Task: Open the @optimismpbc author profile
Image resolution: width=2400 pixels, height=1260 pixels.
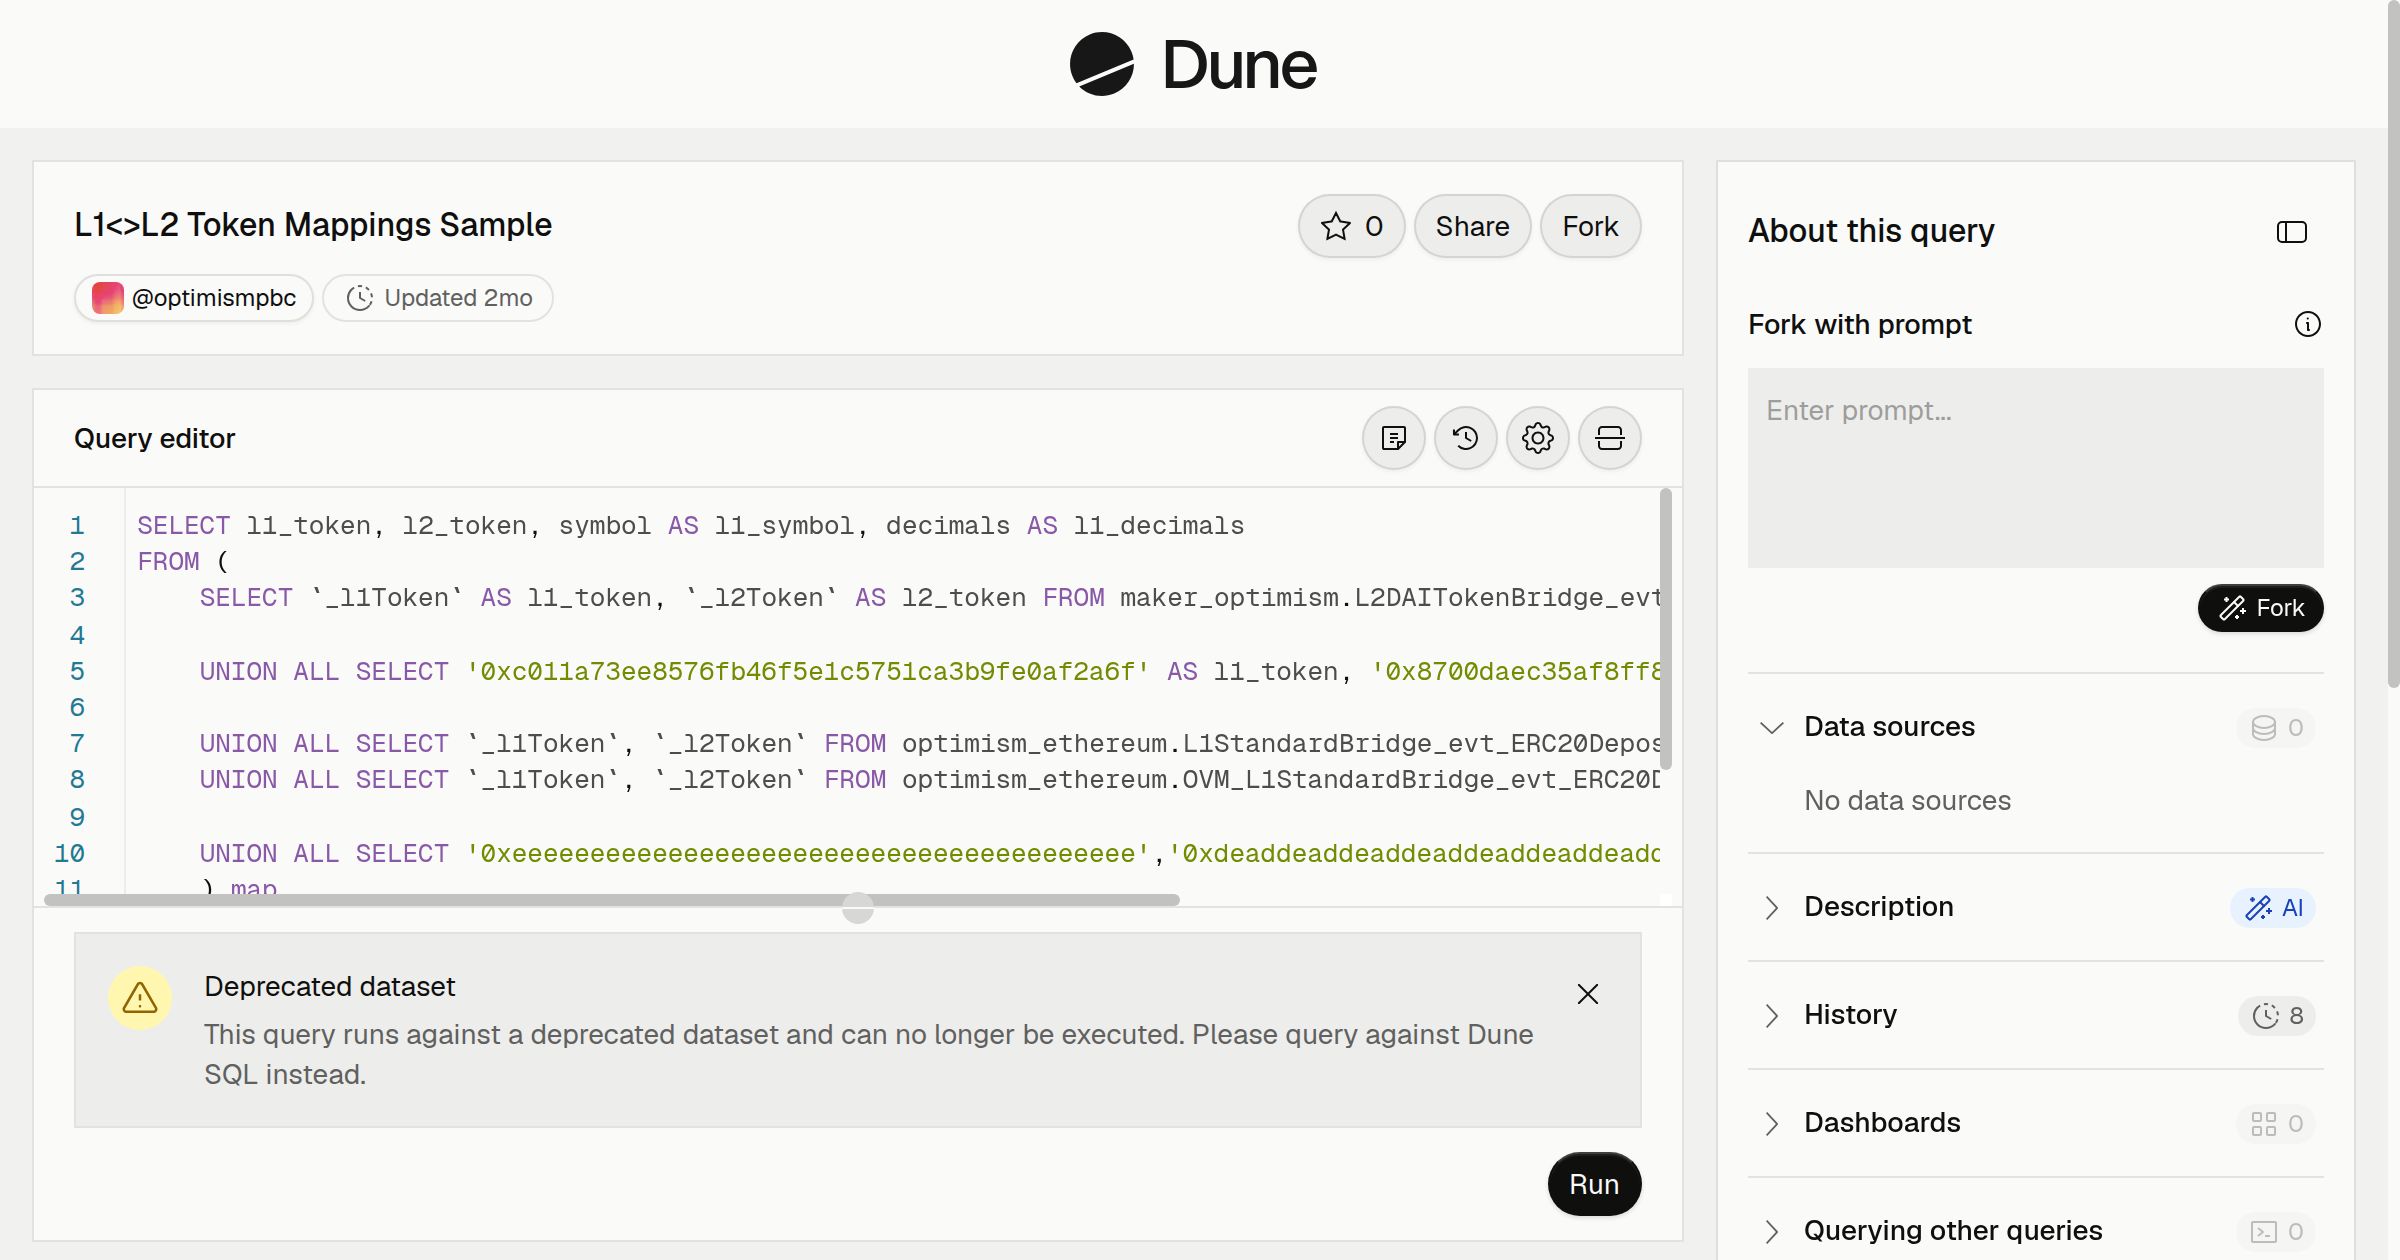Action: (194, 298)
